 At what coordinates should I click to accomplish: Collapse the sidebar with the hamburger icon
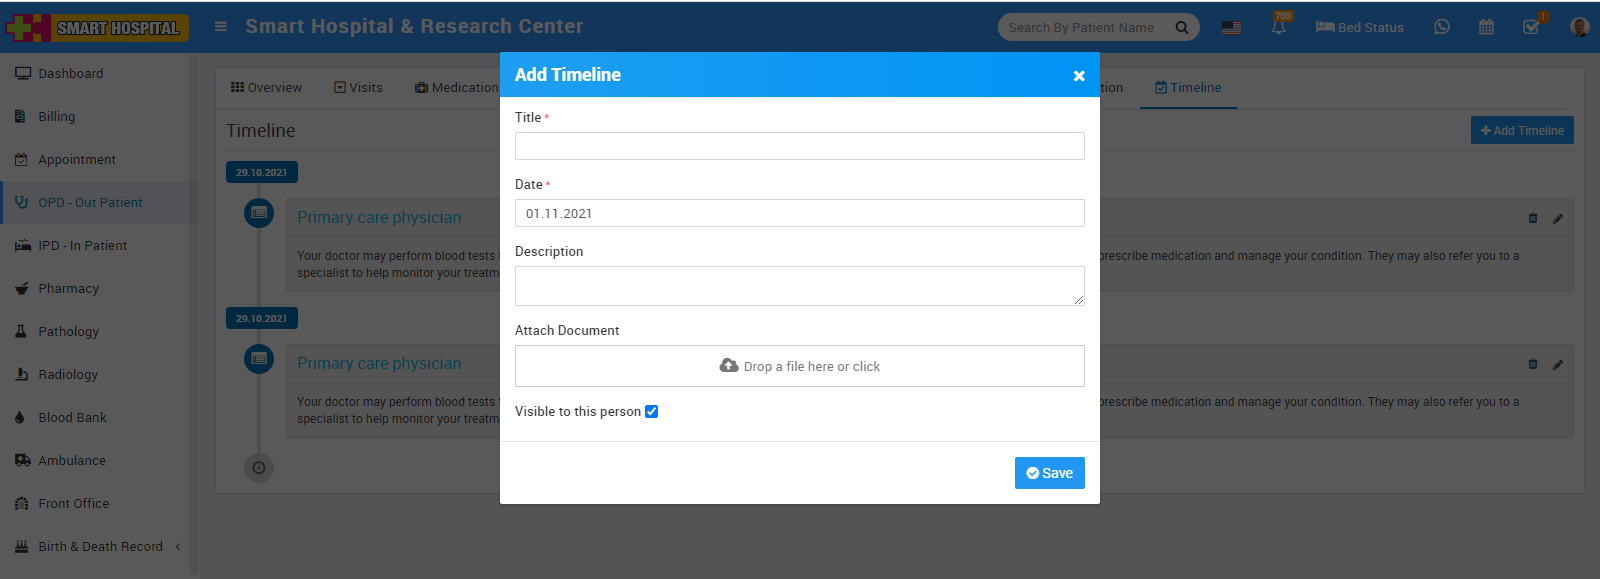click(x=220, y=27)
